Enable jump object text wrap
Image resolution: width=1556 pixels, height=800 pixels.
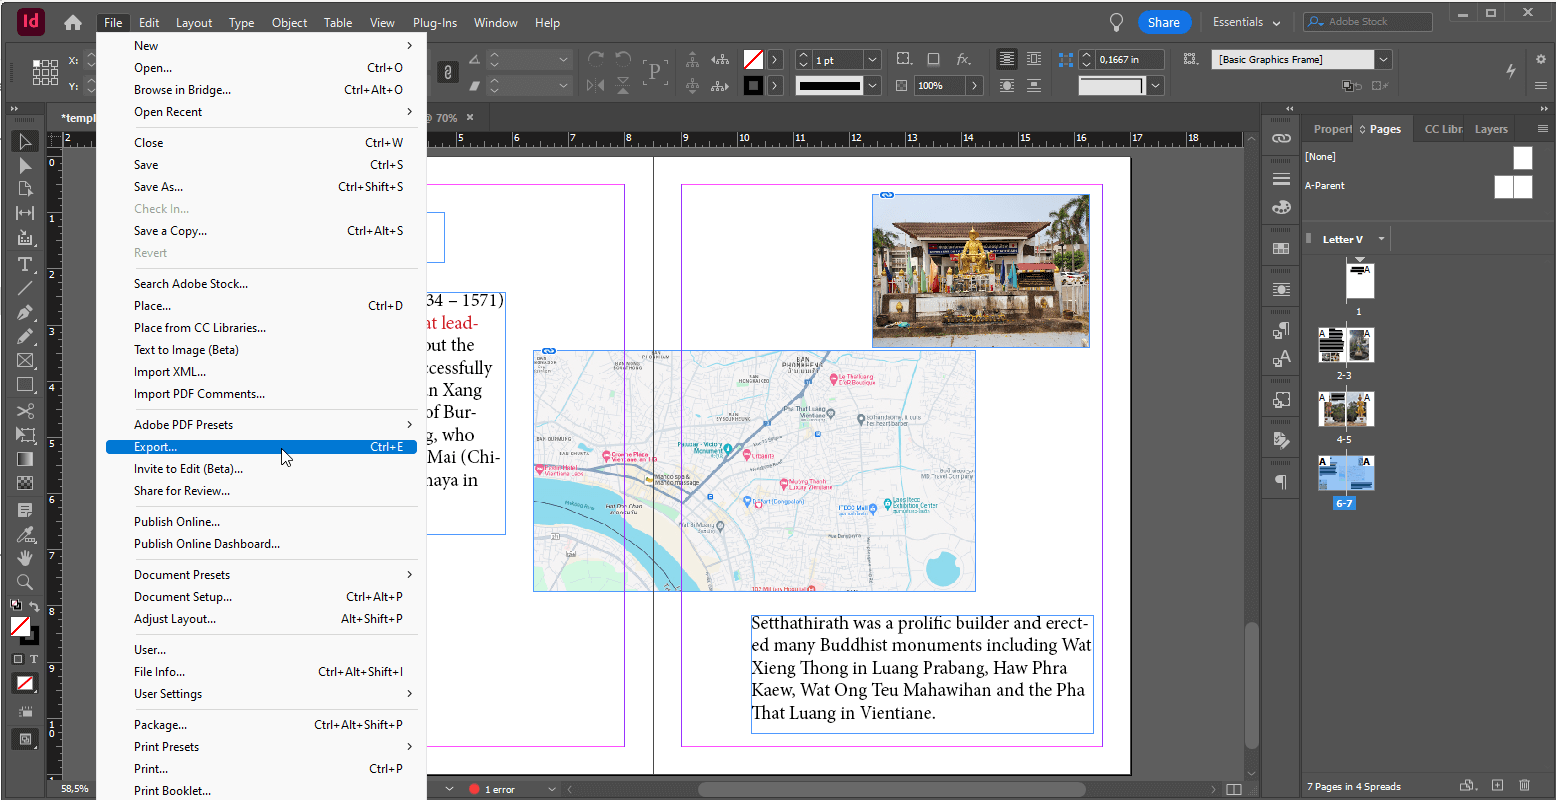coord(1034,85)
